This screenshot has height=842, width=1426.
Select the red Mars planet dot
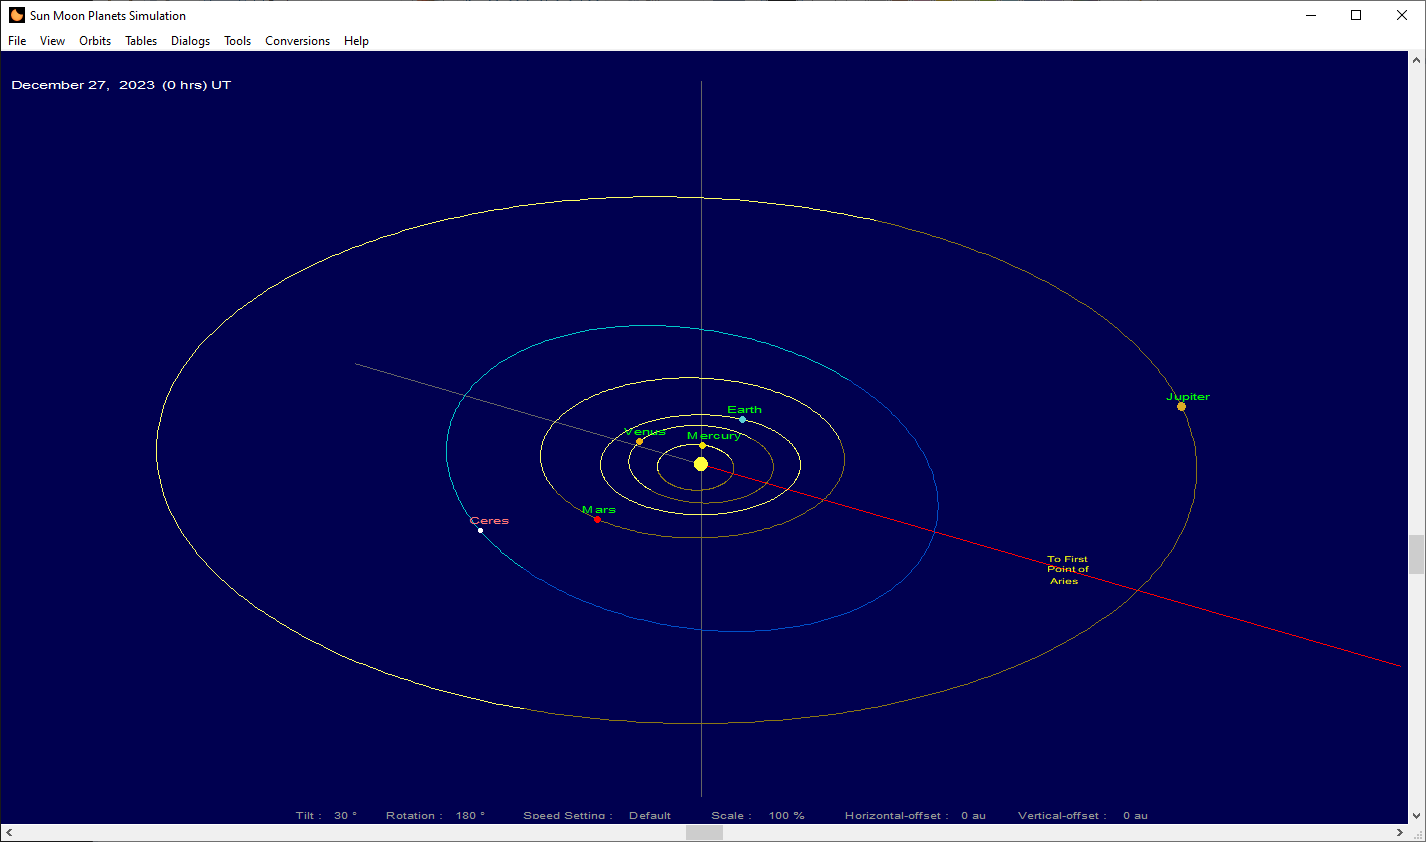pyautogui.click(x=597, y=520)
